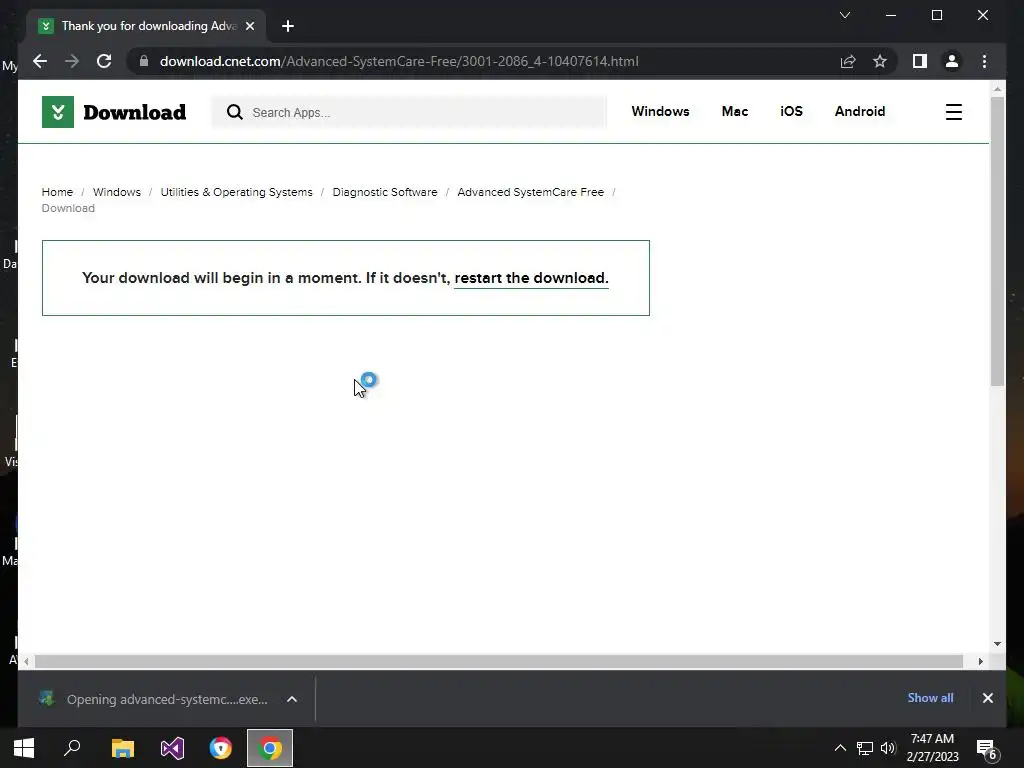Open Visual Studio from taskbar
Image resolution: width=1024 pixels, height=768 pixels.
click(x=172, y=748)
